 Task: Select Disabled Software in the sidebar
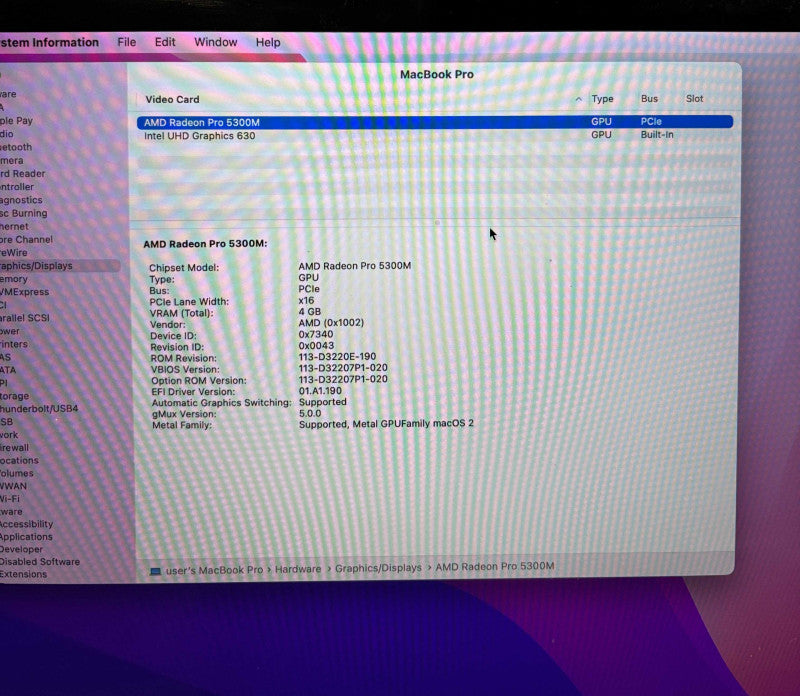click(x=40, y=562)
